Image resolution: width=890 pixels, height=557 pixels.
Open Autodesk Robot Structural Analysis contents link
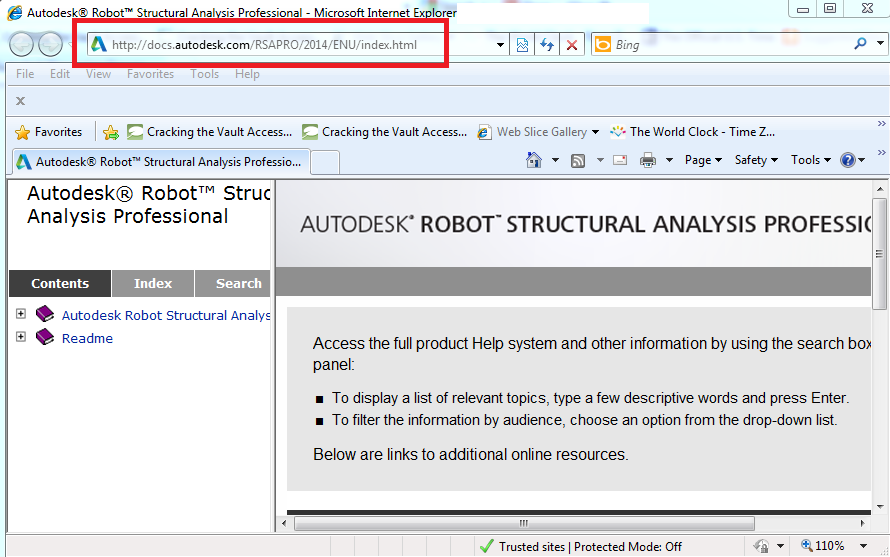pos(166,315)
